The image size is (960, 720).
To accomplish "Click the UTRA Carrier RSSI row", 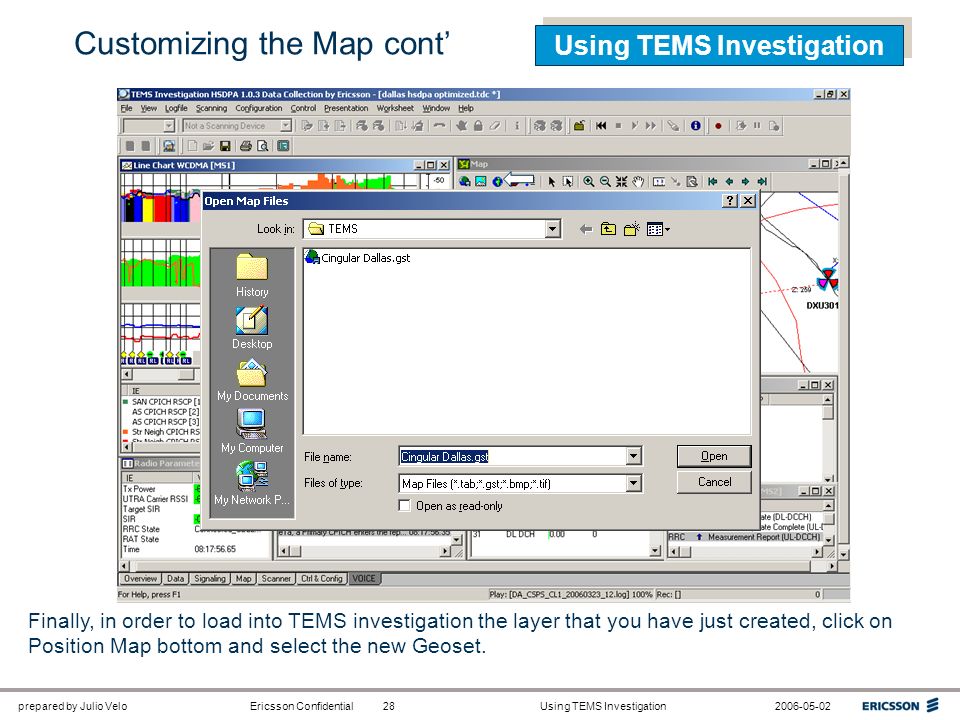I will coord(159,498).
